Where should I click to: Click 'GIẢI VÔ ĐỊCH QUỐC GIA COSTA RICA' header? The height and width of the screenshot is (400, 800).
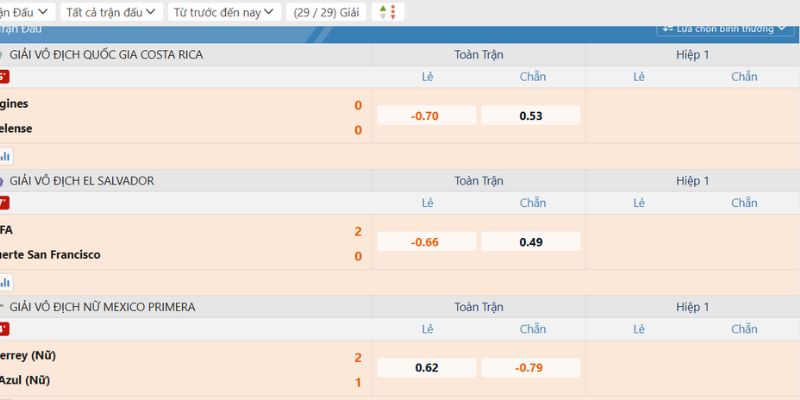tap(106, 55)
